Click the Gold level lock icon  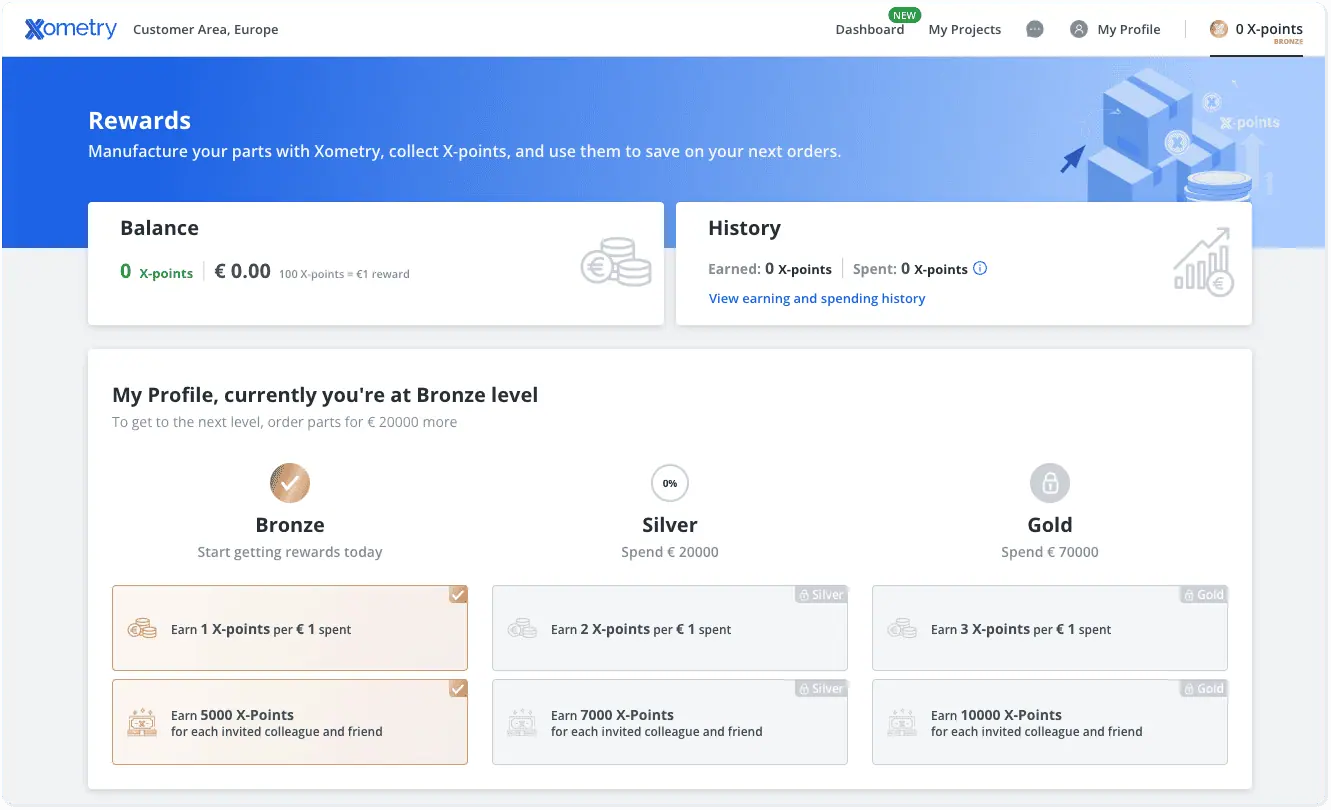pos(1050,483)
